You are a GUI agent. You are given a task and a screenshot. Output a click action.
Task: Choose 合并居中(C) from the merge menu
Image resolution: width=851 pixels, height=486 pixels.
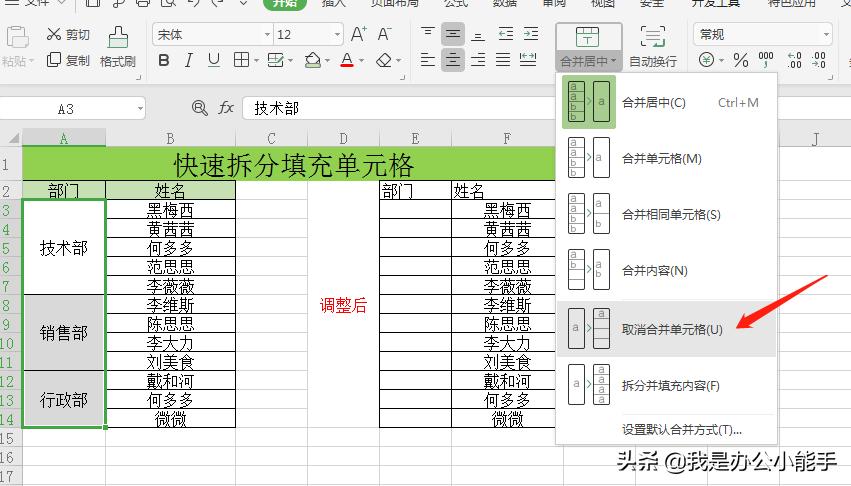[667, 102]
